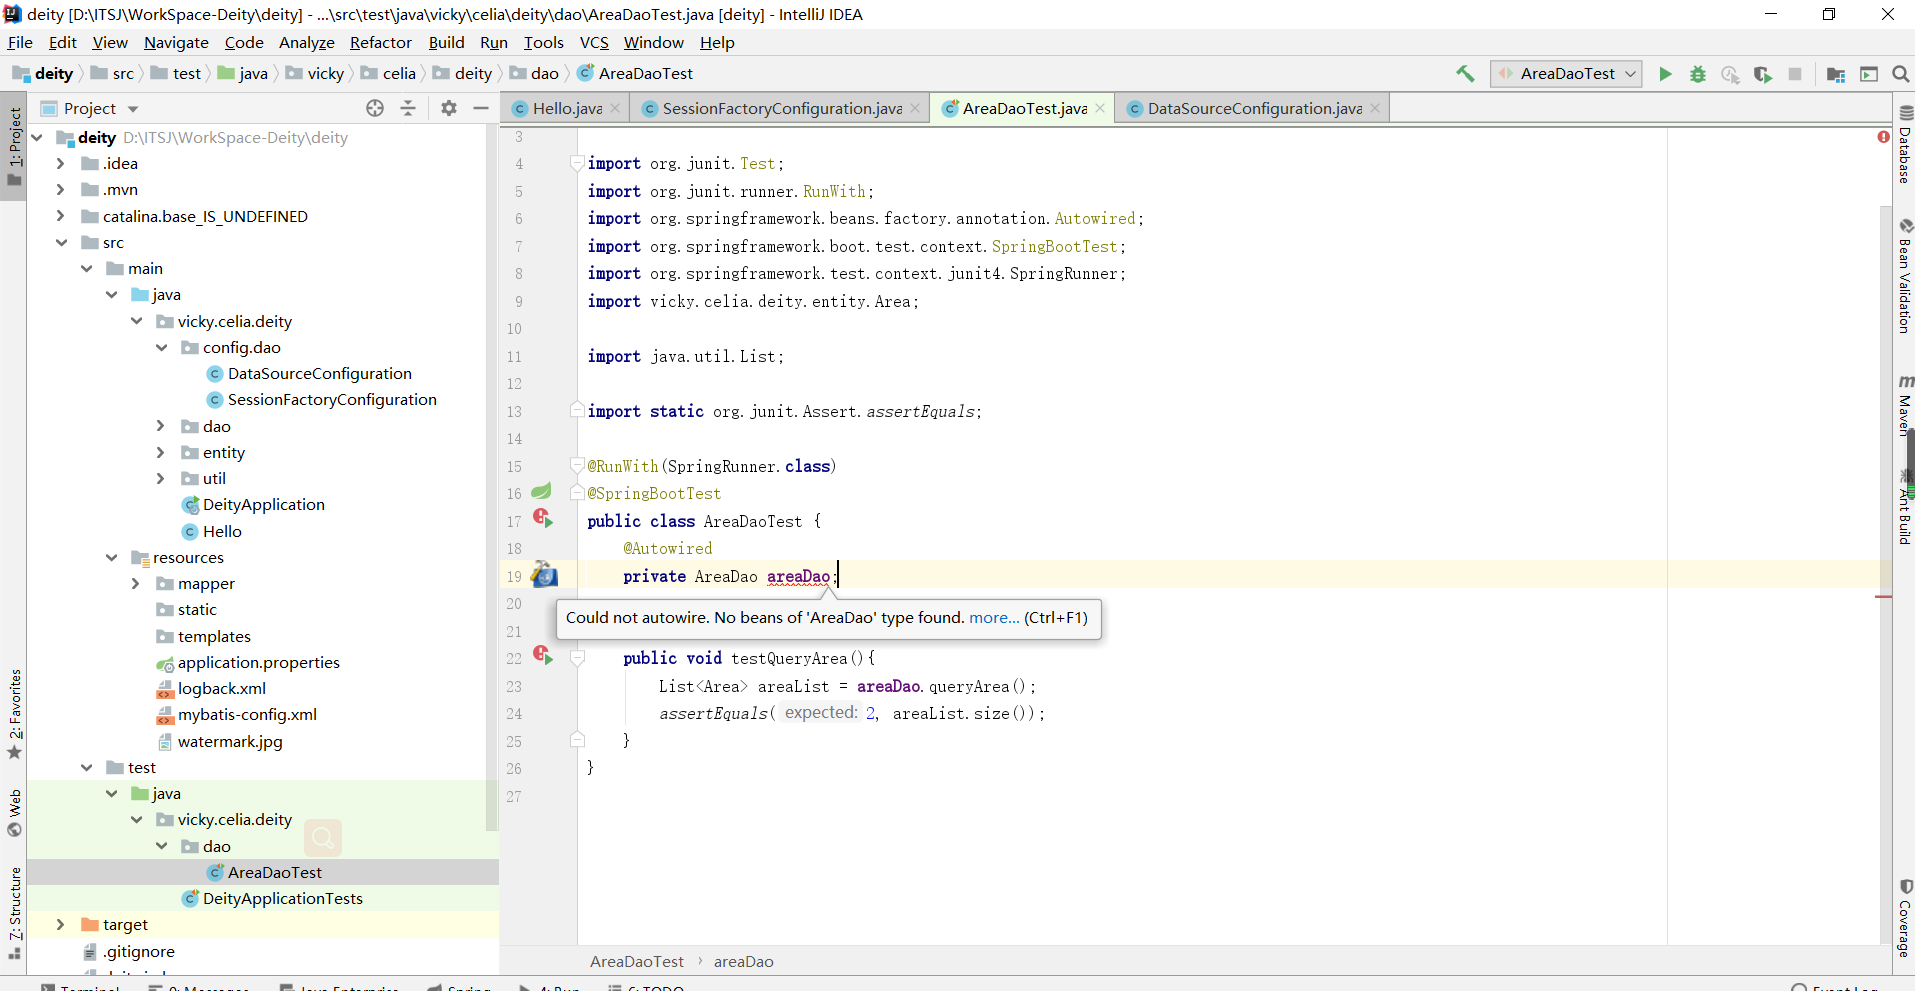Open the Bean Validation tool window
The width and height of the screenshot is (1915, 991).
tap(1905, 277)
